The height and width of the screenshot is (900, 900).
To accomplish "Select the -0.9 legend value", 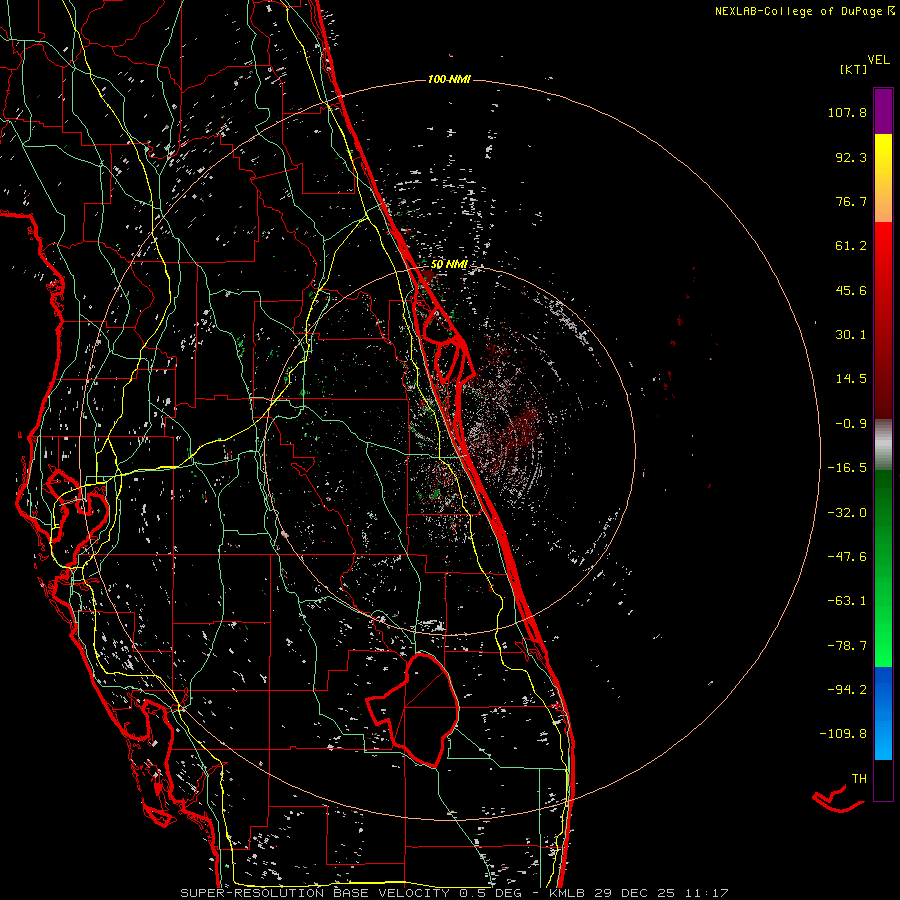I will coord(851,424).
